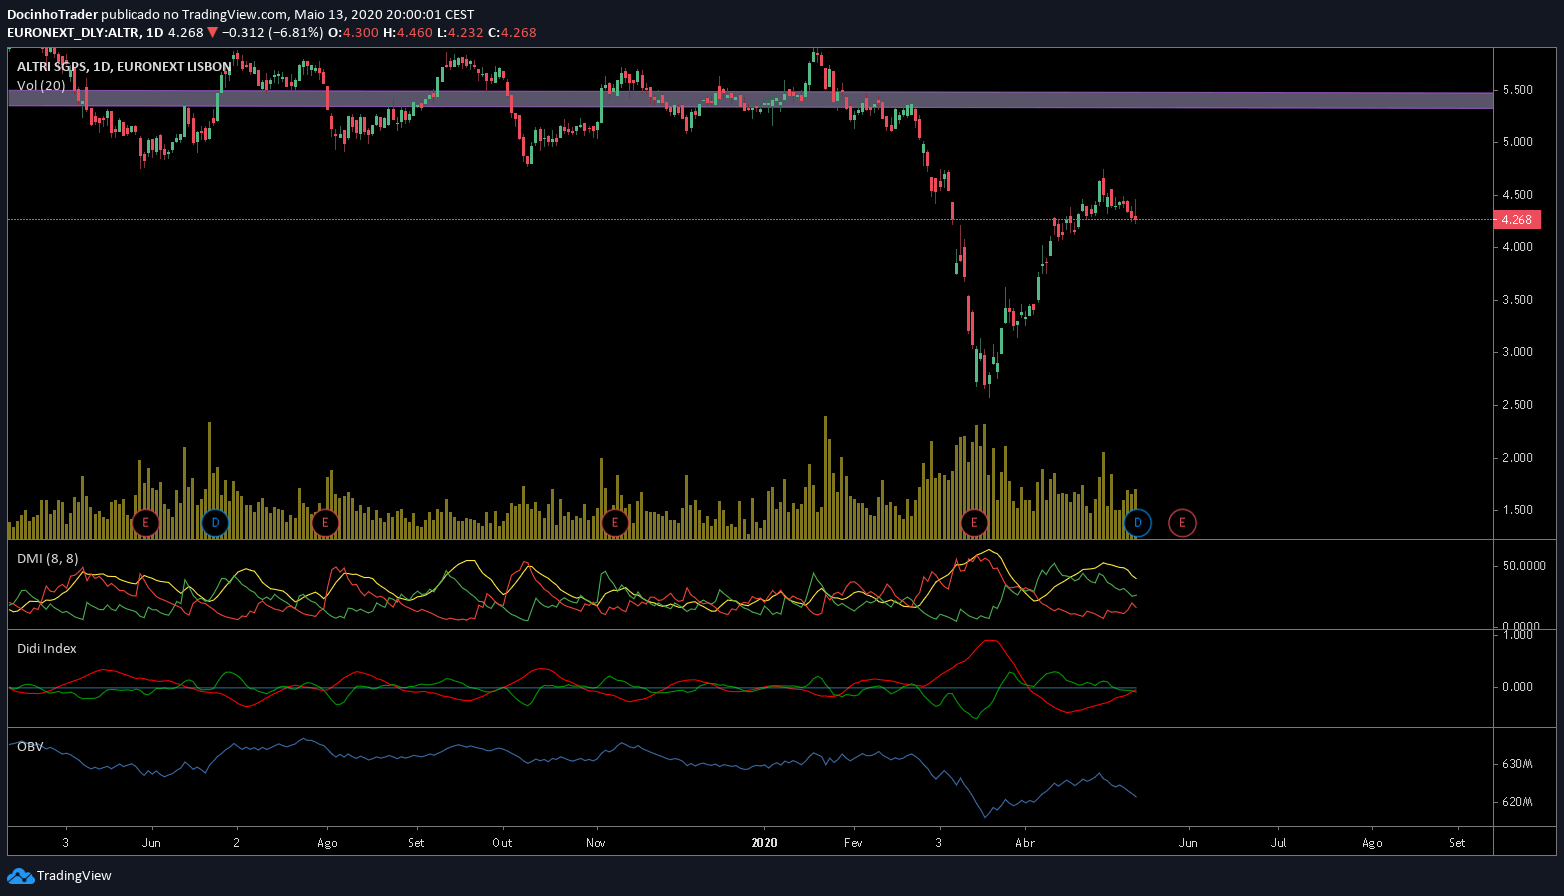Select the earnings marker near Nov 2019
The image size is (1564, 896).
615,522
